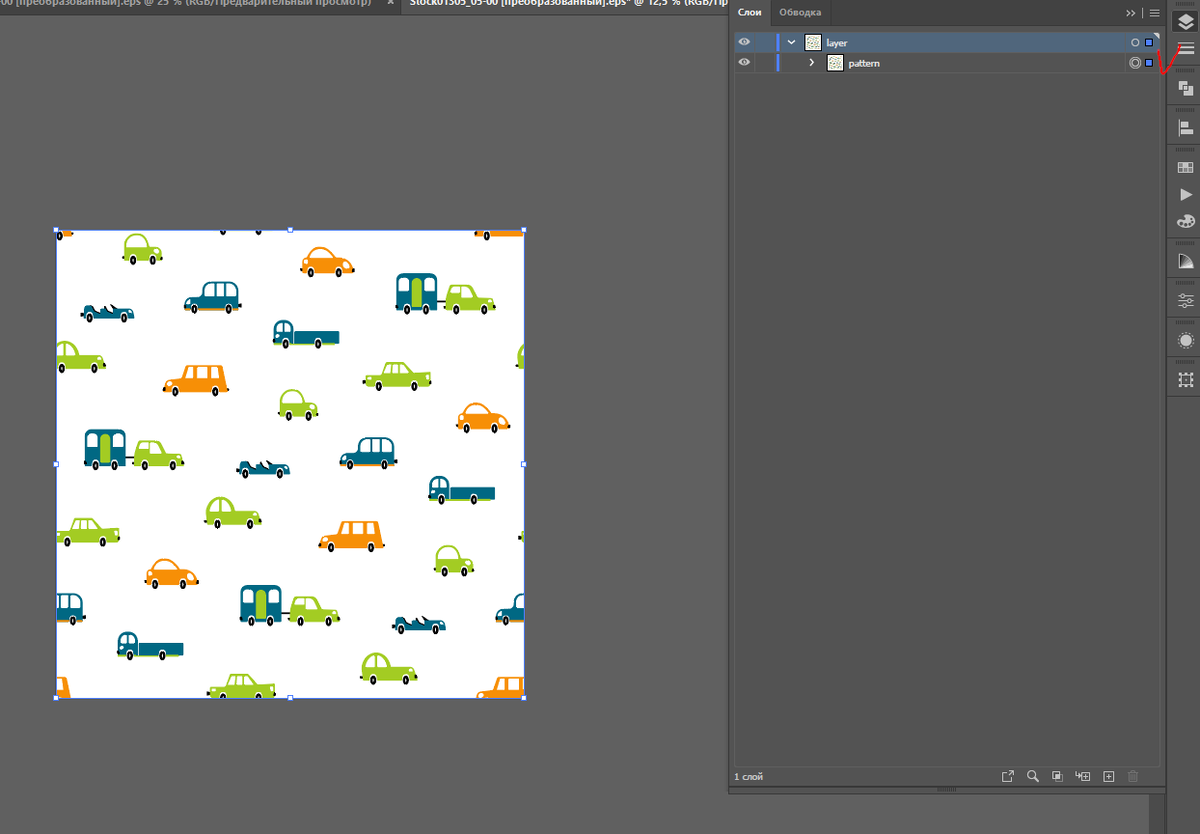Open the Color palette panel icon
Screen dimensions: 1200x834
coord(1186,221)
